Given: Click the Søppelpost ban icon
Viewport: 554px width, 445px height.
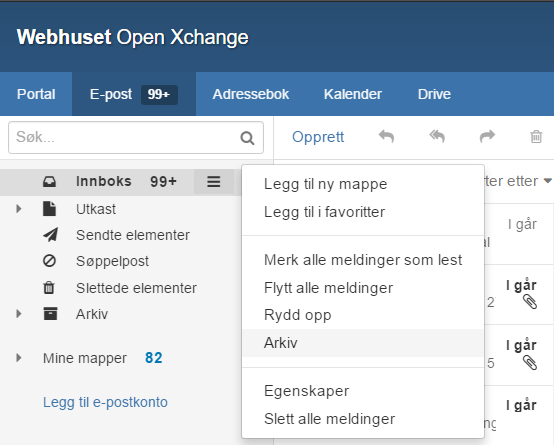Looking at the screenshot, I should (x=49, y=261).
